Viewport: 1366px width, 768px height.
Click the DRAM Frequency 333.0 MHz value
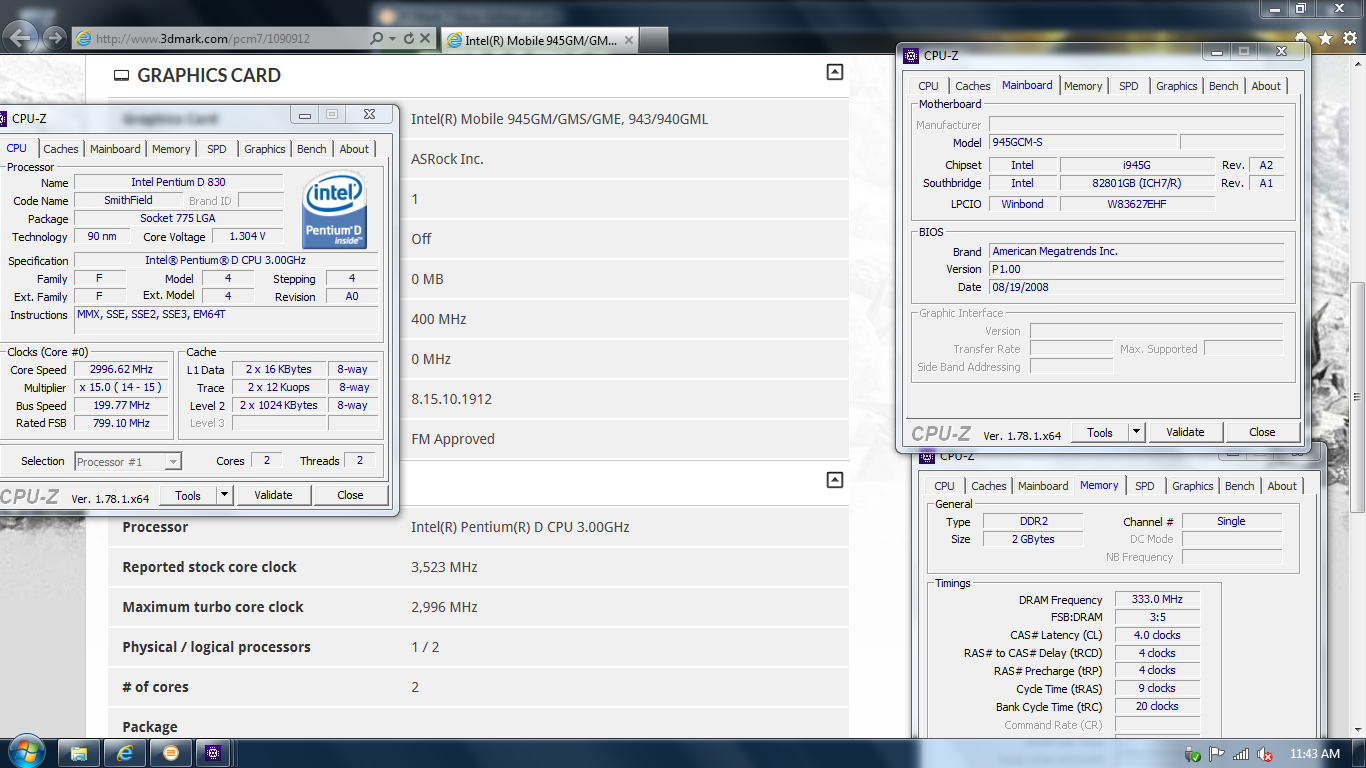click(1157, 599)
